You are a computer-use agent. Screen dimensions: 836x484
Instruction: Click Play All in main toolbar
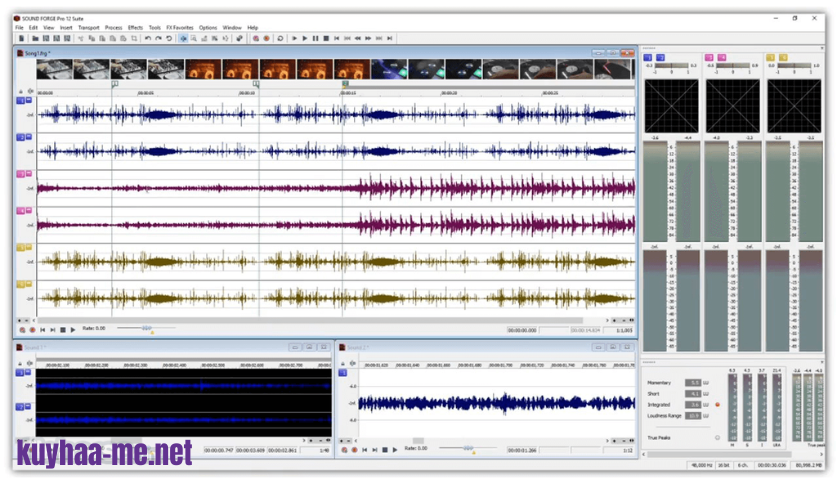coord(294,38)
